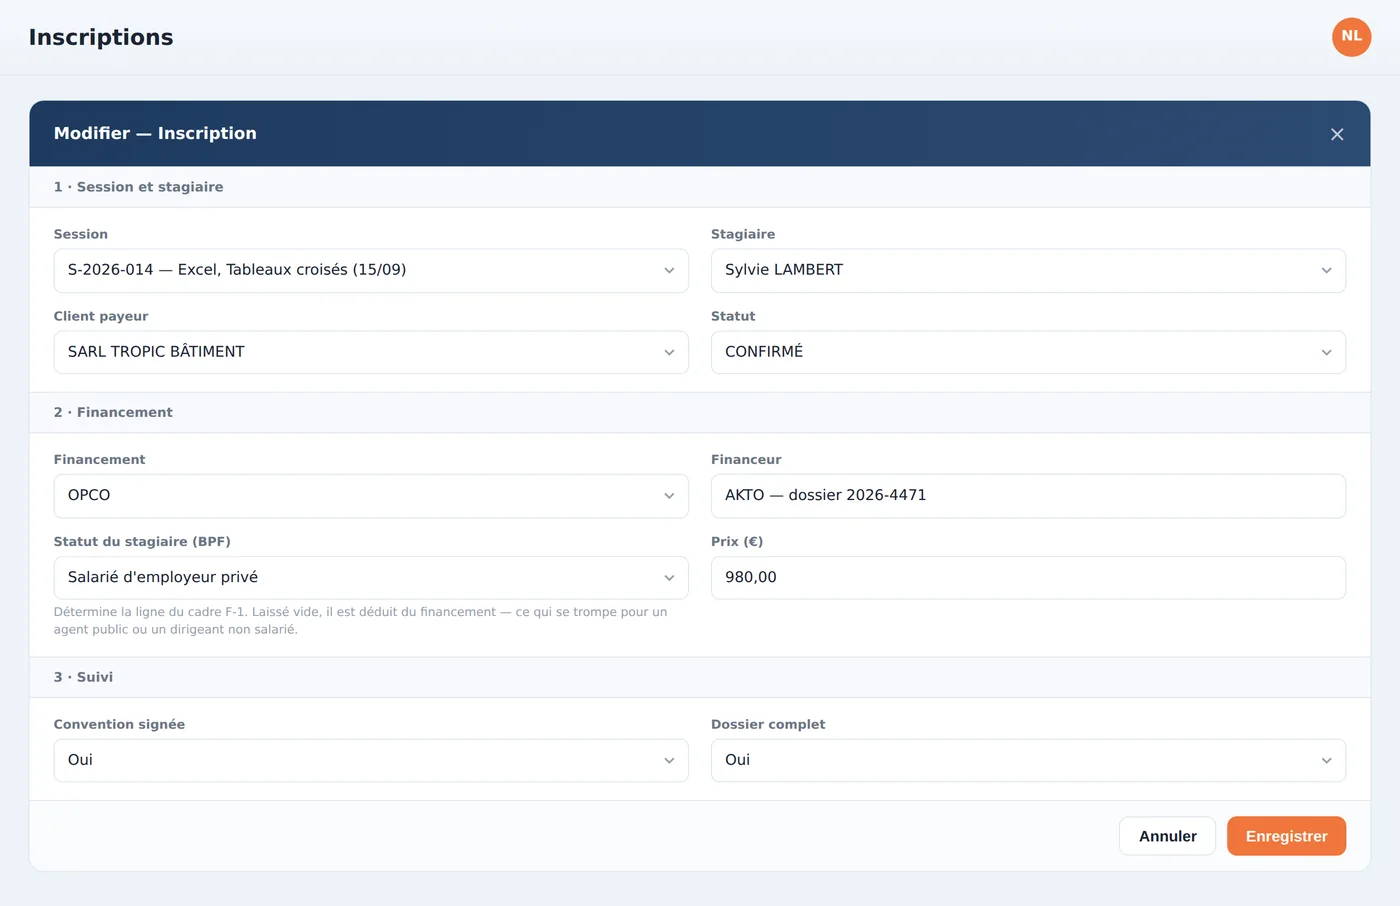Open the Convention signée dropdown

(x=371, y=761)
